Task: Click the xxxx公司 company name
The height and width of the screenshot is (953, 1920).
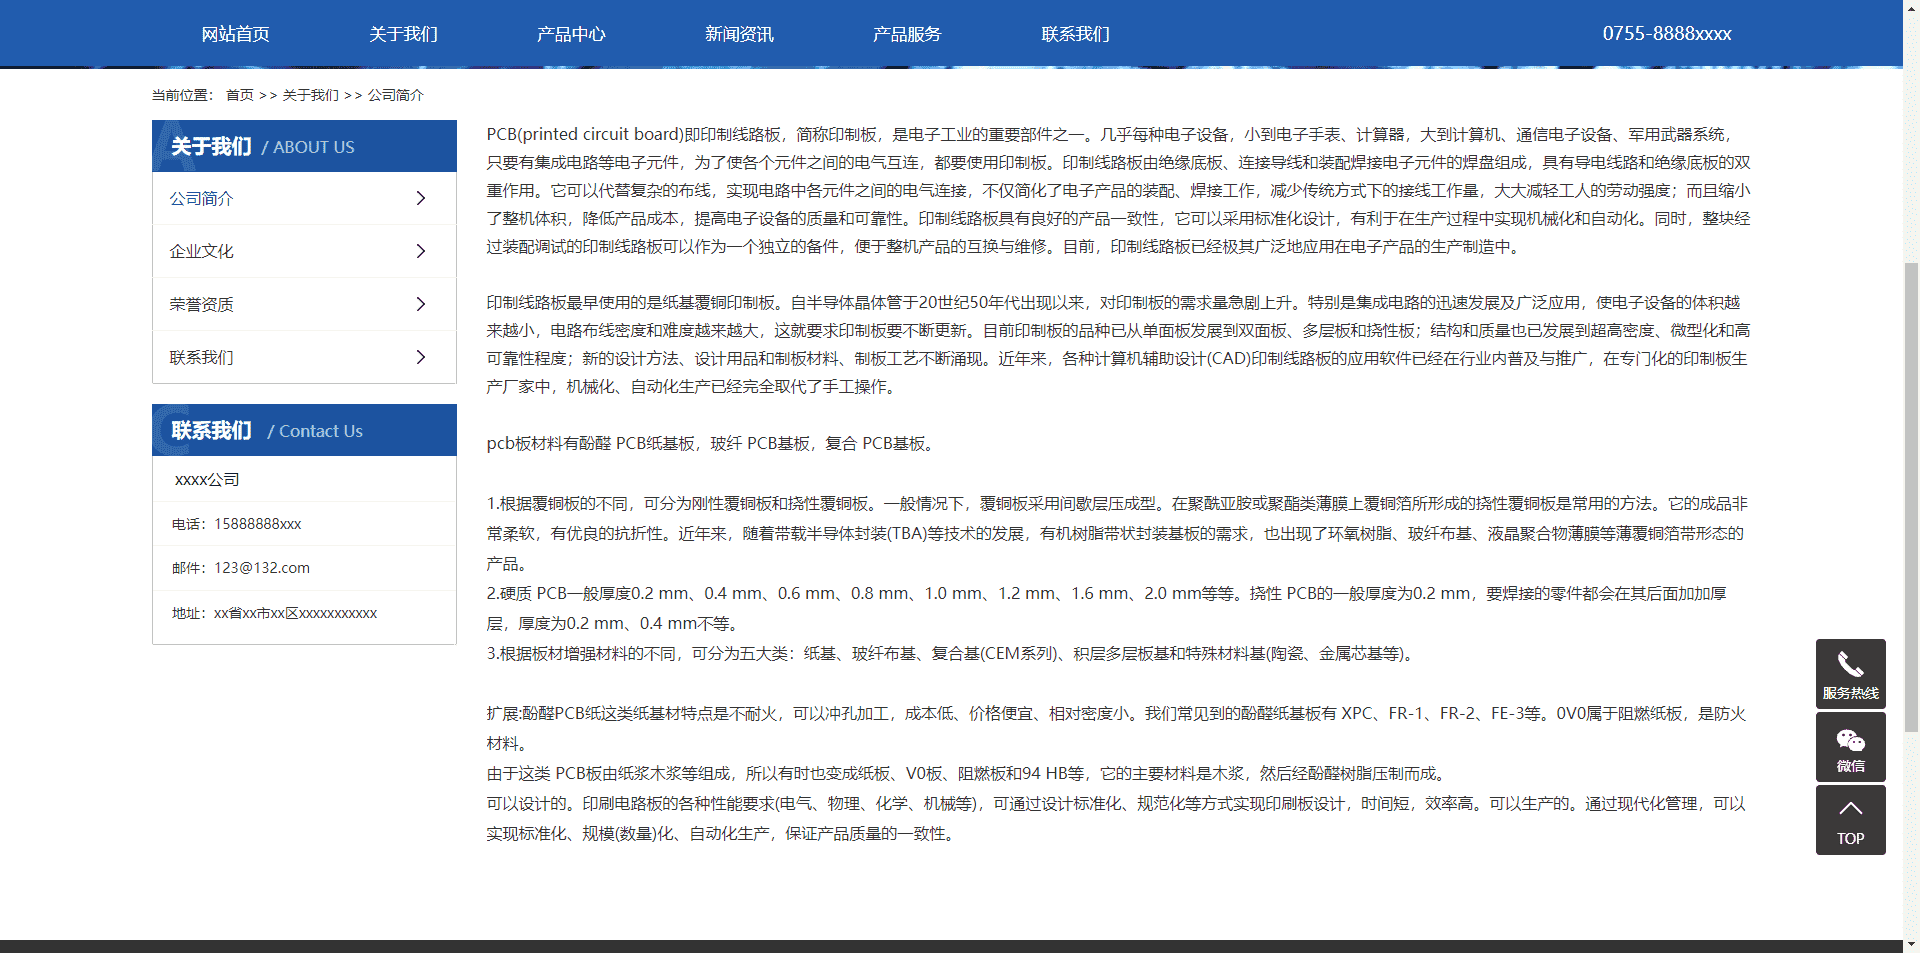Action: click(x=207, y=480)
